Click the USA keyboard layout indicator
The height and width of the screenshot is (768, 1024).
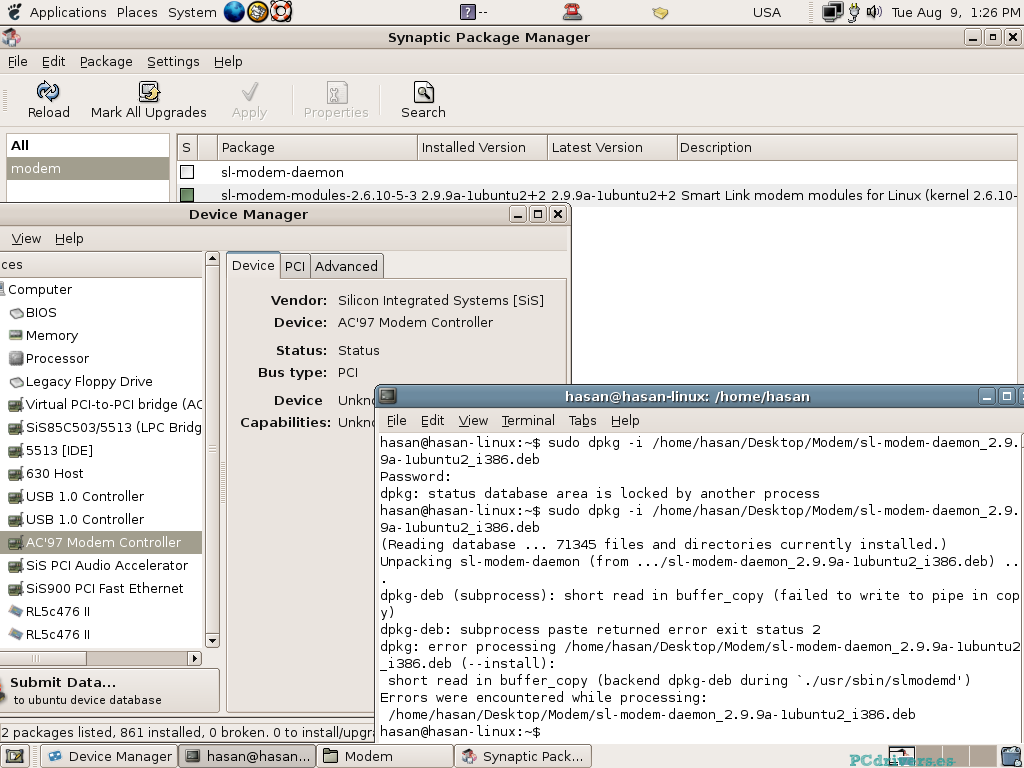pyautogui.click(x=767, y=12)
